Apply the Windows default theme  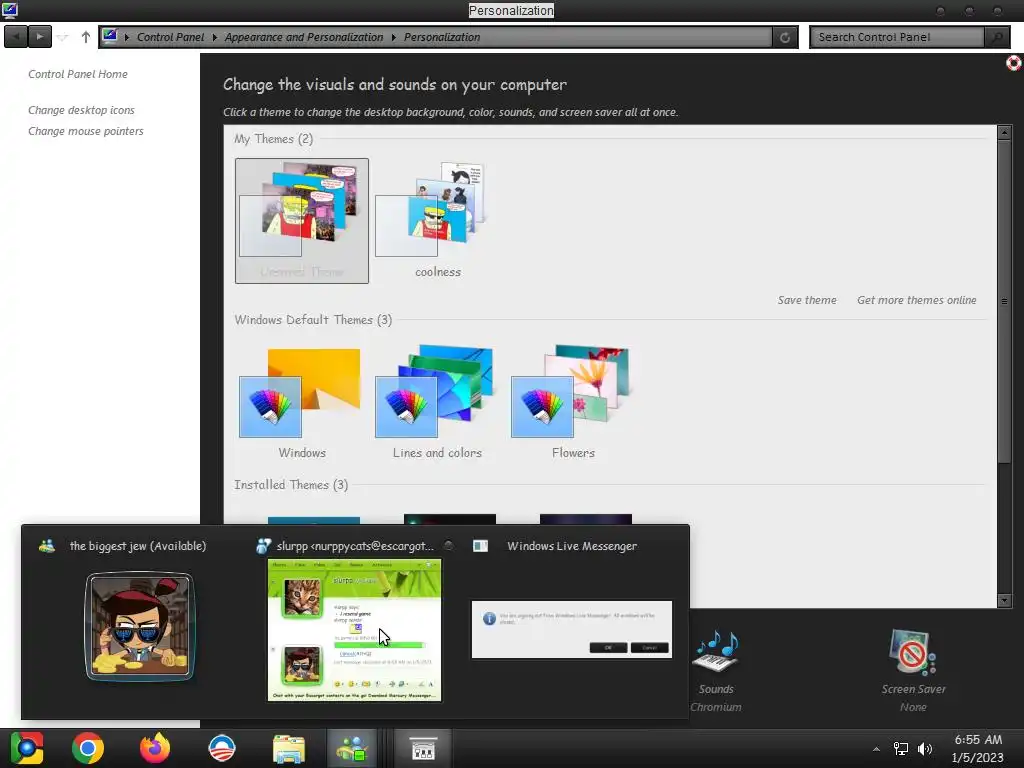click(x=302, y=403)
